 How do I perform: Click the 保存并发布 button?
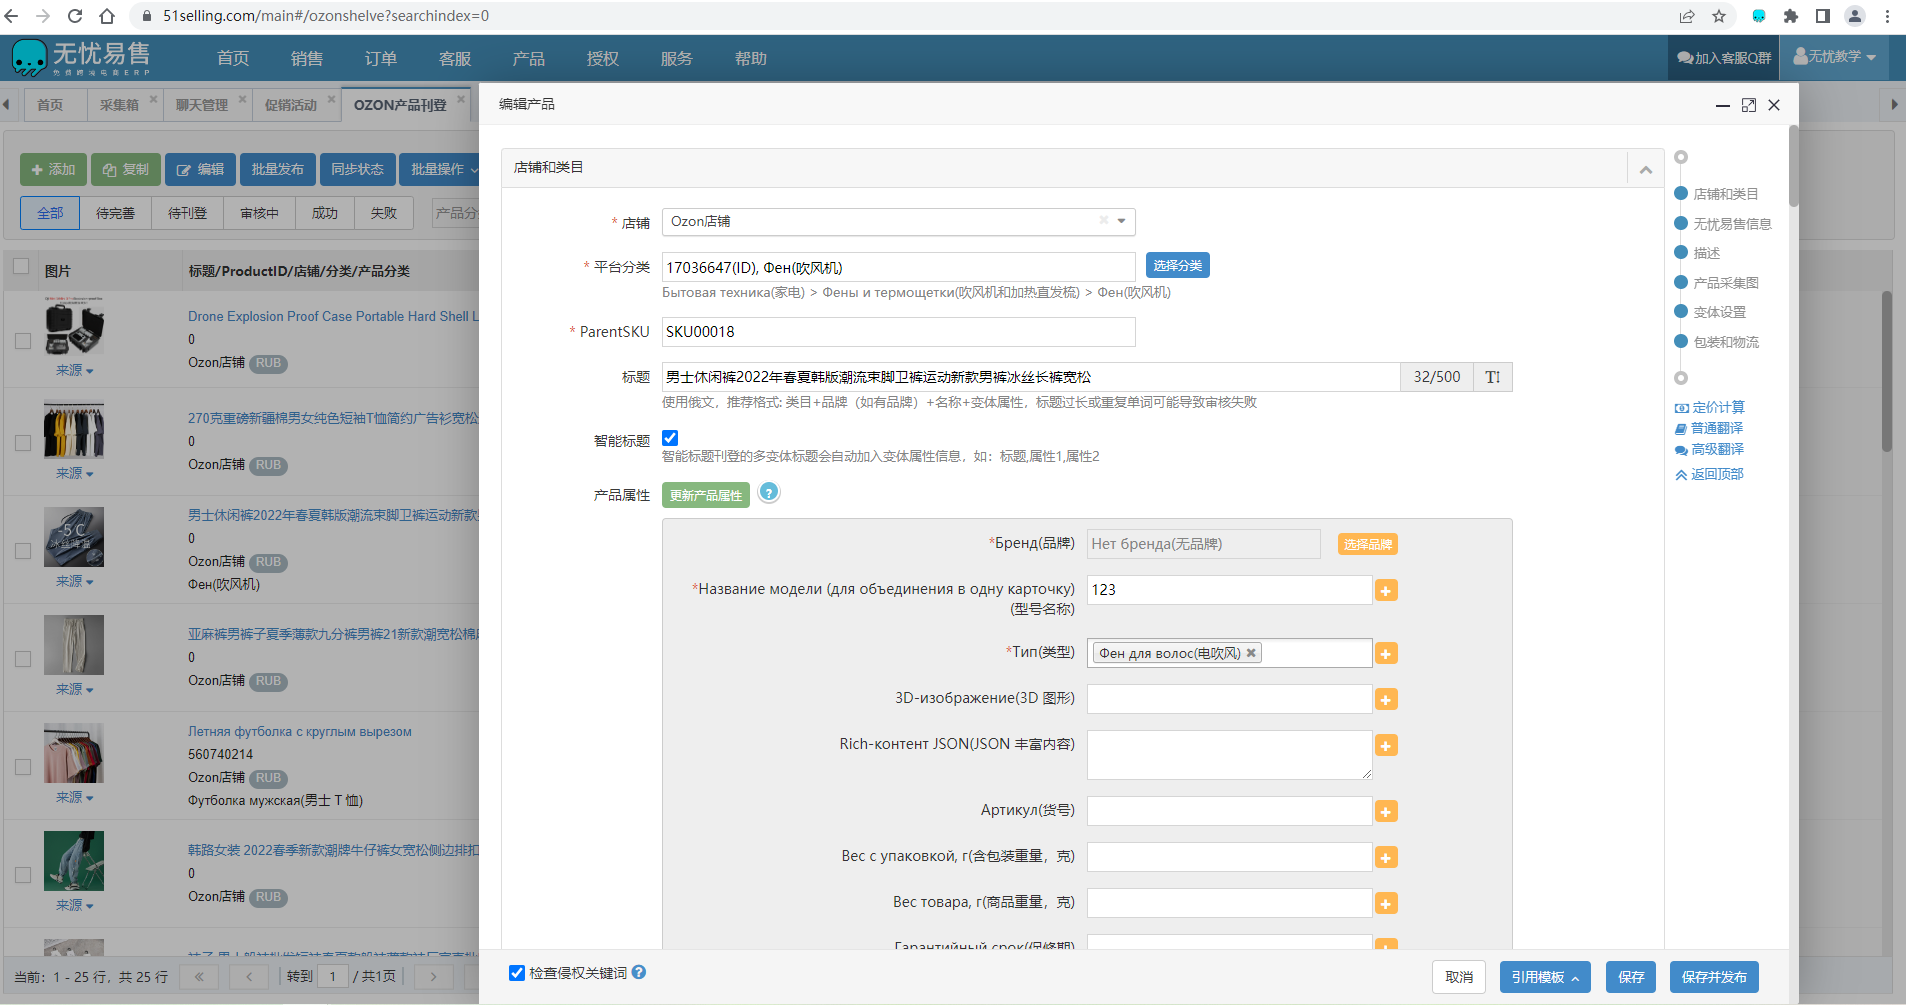[x=1713, y=977]
